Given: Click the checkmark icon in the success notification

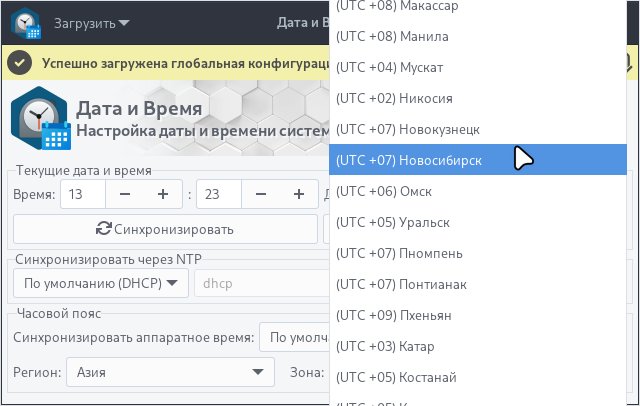Looking at the screenshot, I should click(20, 63).
